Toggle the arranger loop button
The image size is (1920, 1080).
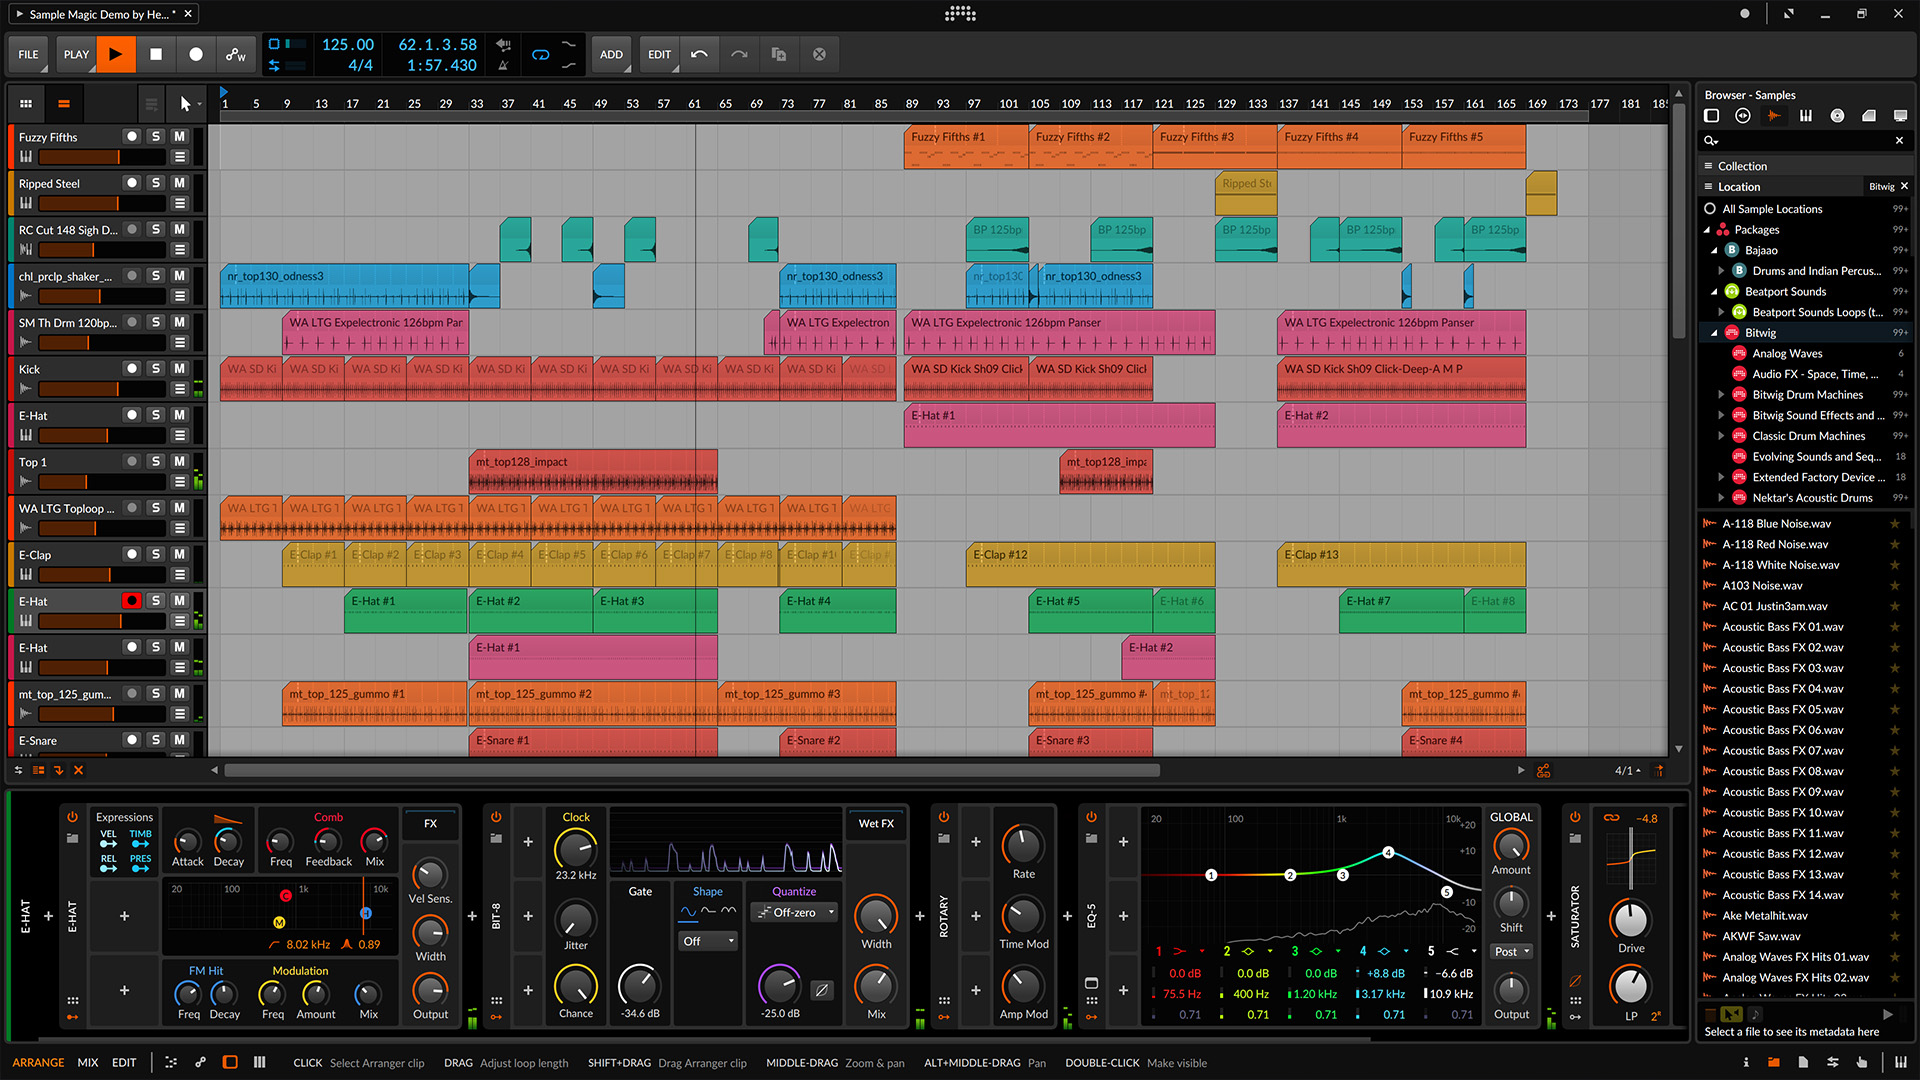click(540, 55)
